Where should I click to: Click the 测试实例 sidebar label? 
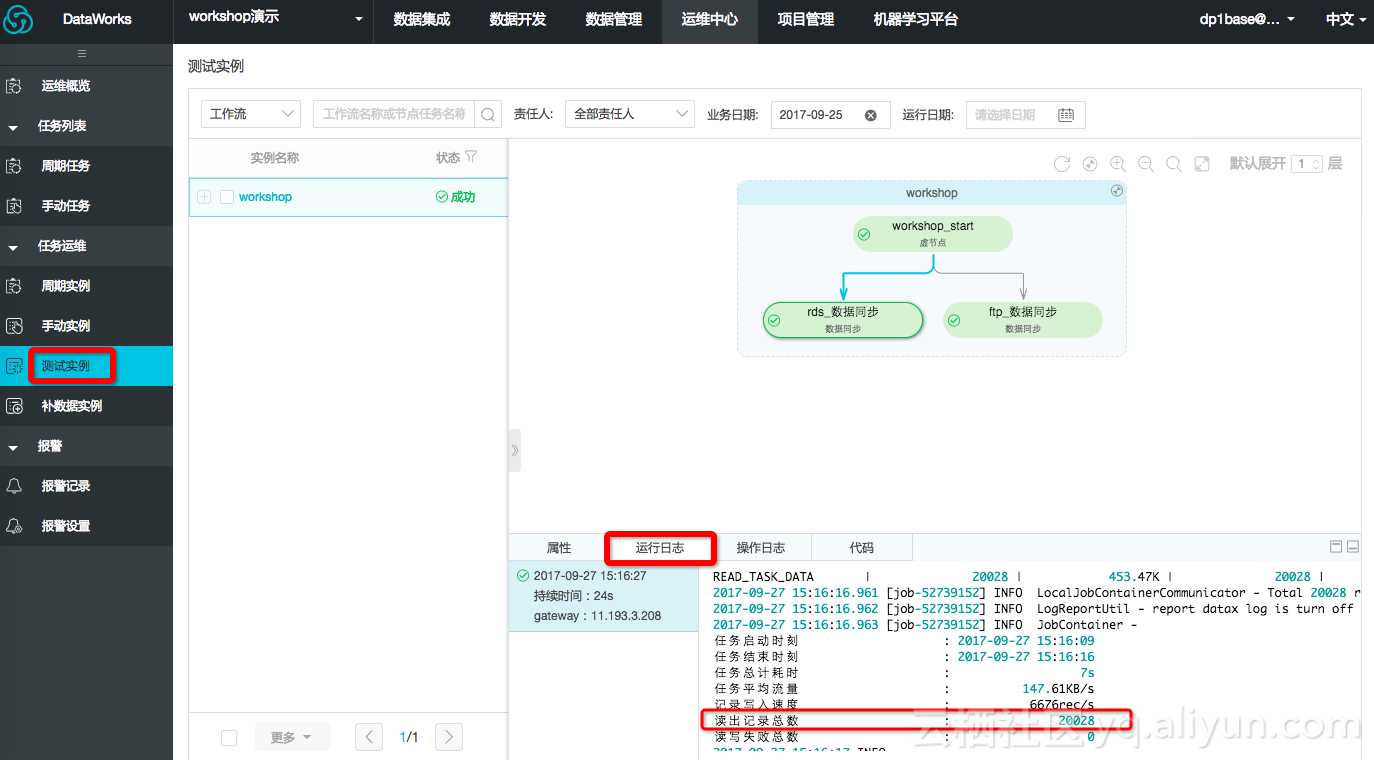pos(66,366)
